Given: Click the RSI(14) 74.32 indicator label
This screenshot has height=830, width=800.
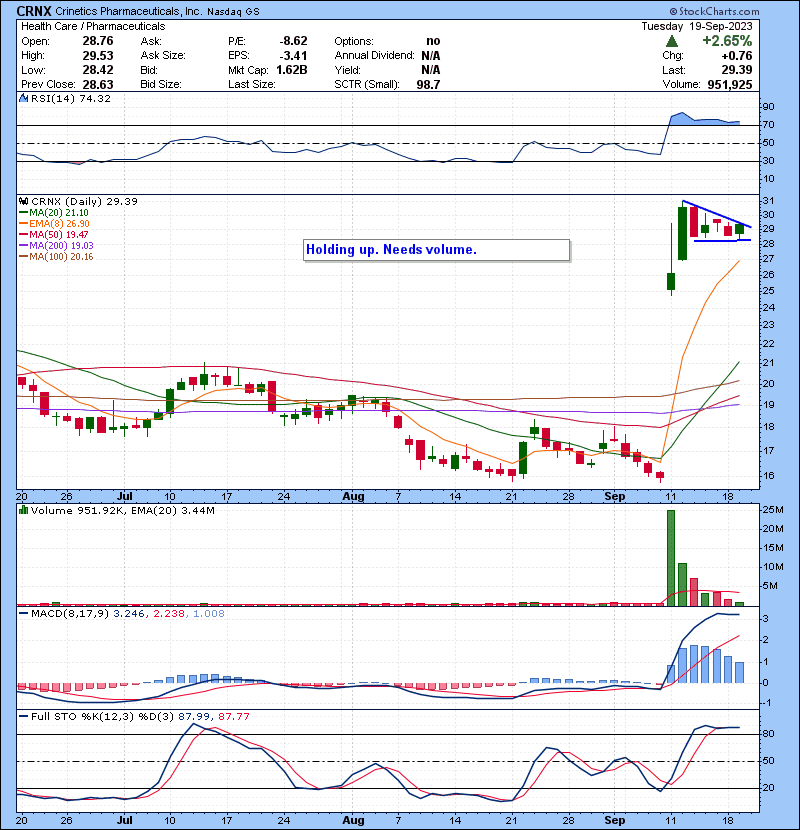Looking at the screenshot, I should [71, 98].
